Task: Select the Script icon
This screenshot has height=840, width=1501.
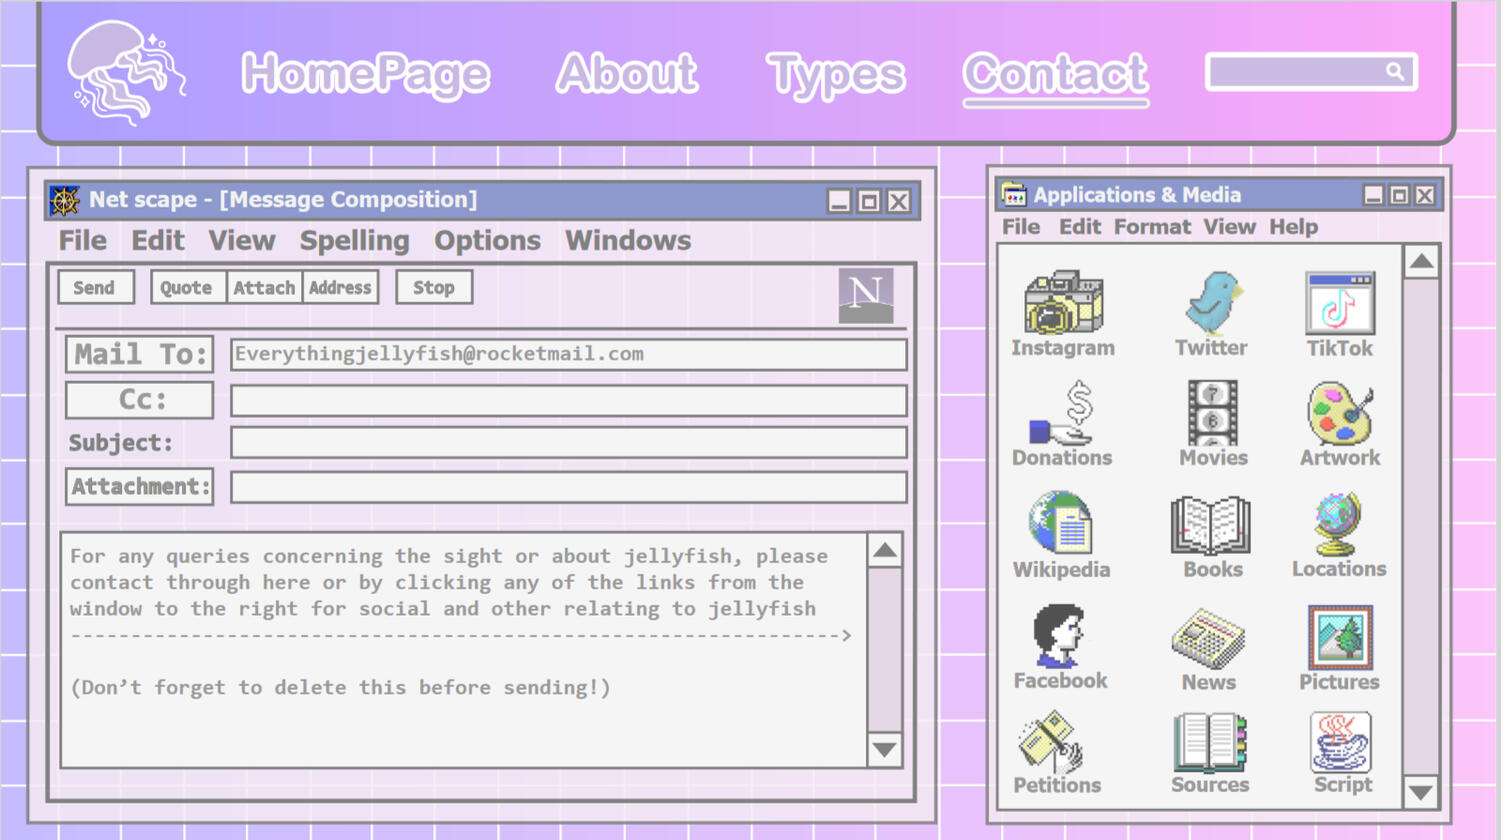Action: [1340, 743]
